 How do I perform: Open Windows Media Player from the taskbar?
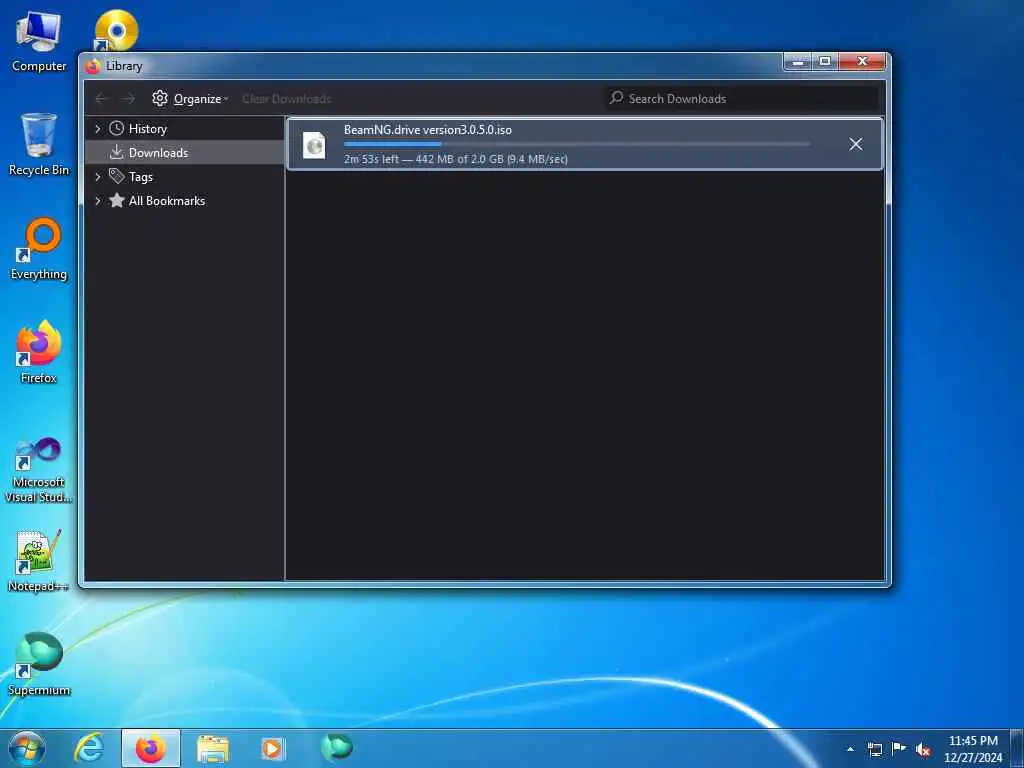[272, 748]
